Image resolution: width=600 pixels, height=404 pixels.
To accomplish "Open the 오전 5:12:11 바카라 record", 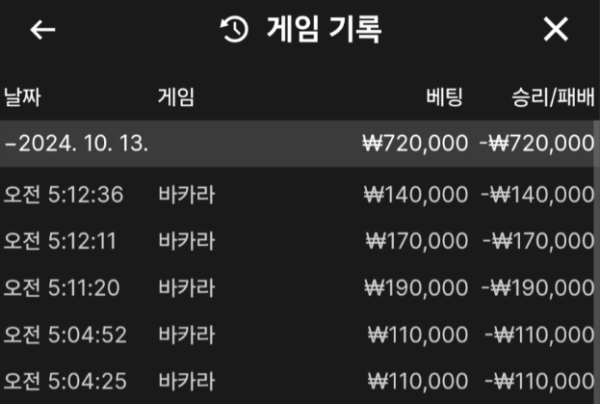I will coord(300,241).
